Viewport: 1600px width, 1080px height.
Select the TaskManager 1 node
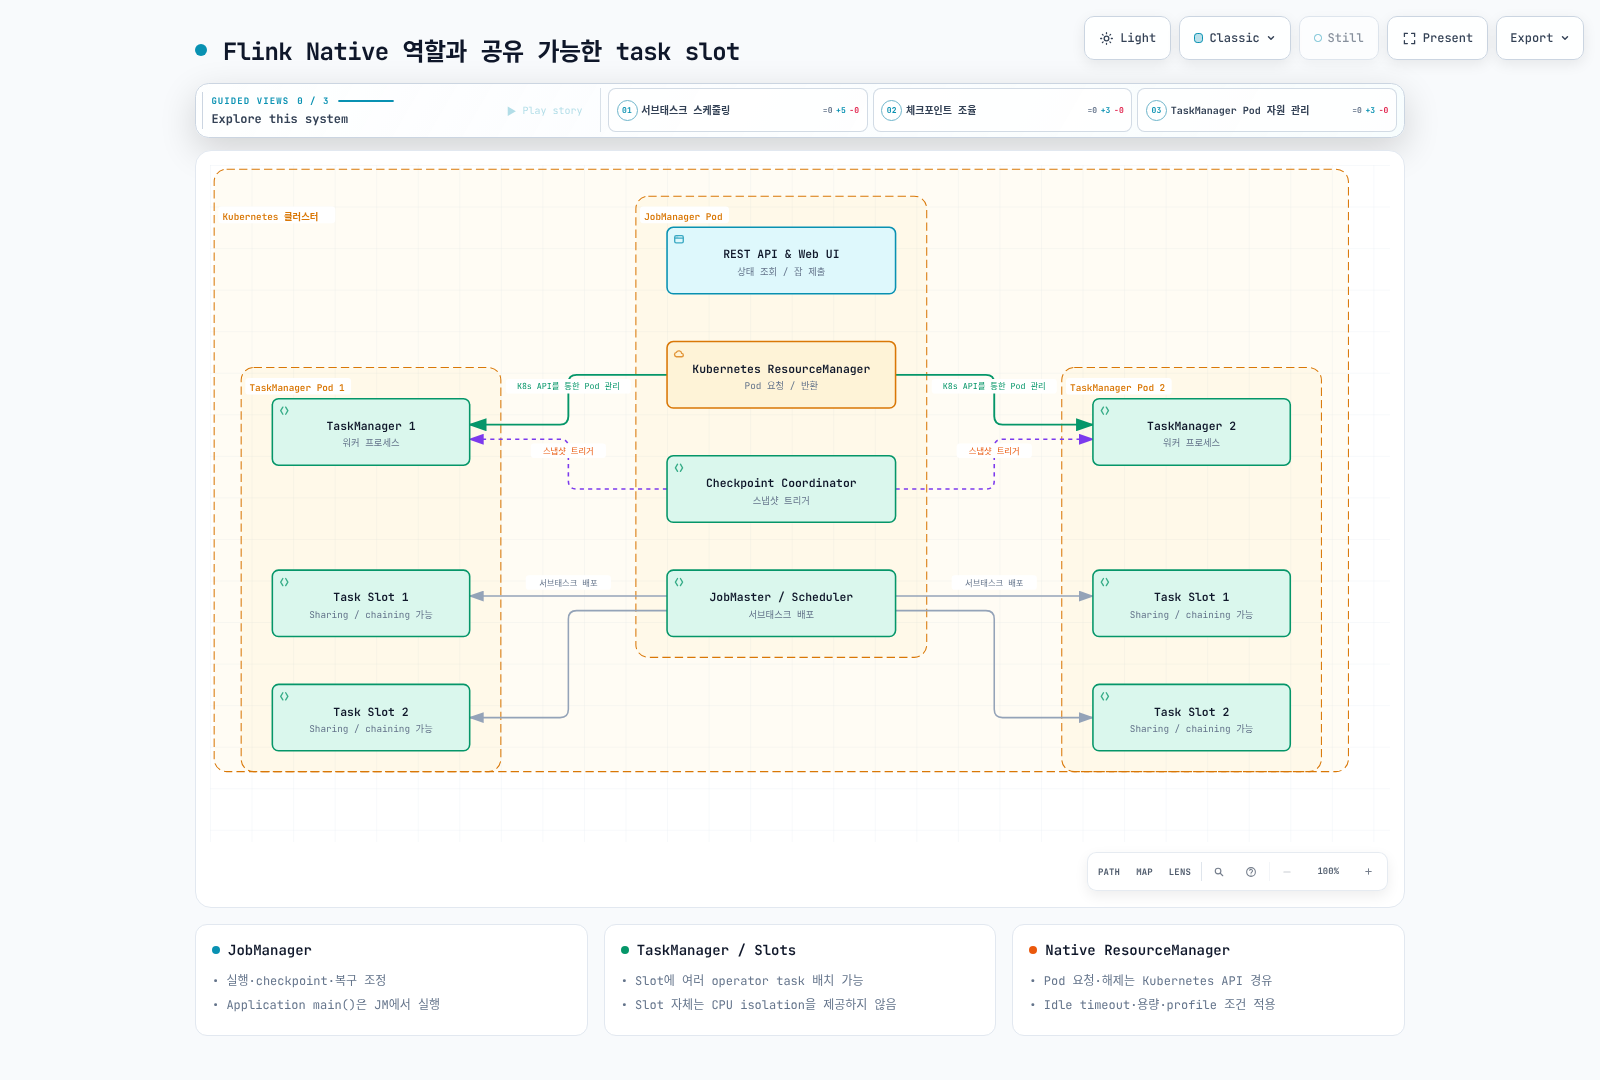pyautogui.click(x=371, y=432)
